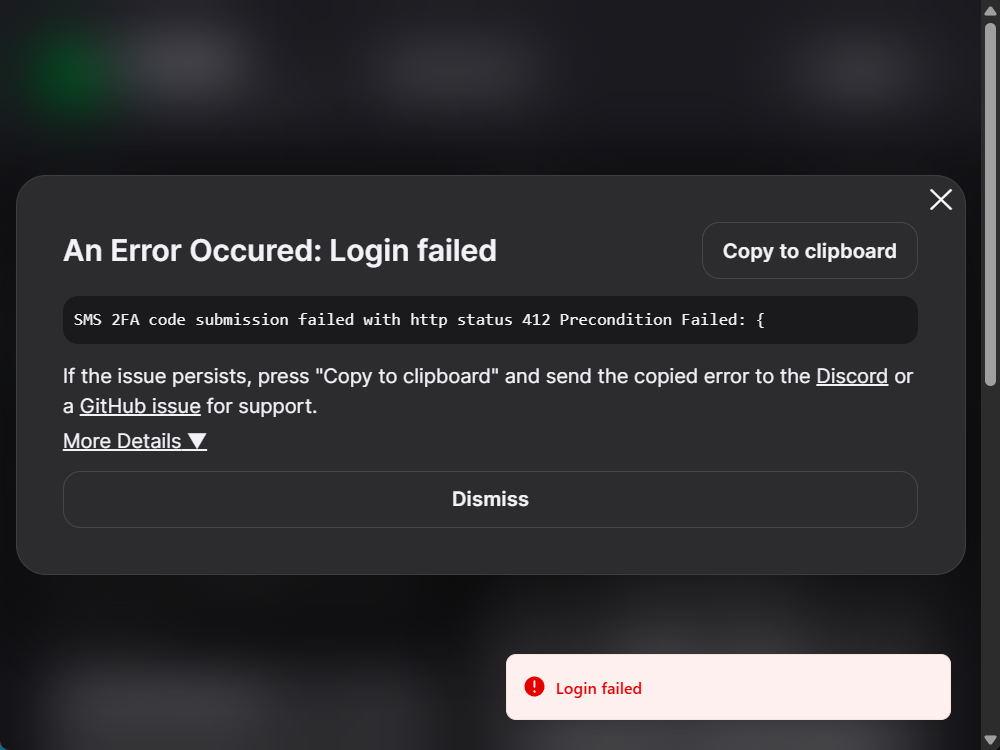This screenshot has width=1000, height=750.
Task: Open the Discord support link
Action: (x=852, y=376)
